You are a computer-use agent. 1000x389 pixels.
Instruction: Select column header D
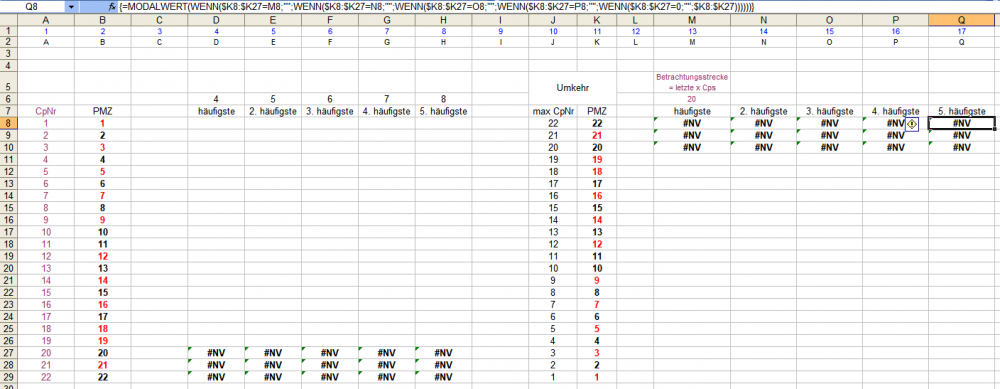(216, 20)
